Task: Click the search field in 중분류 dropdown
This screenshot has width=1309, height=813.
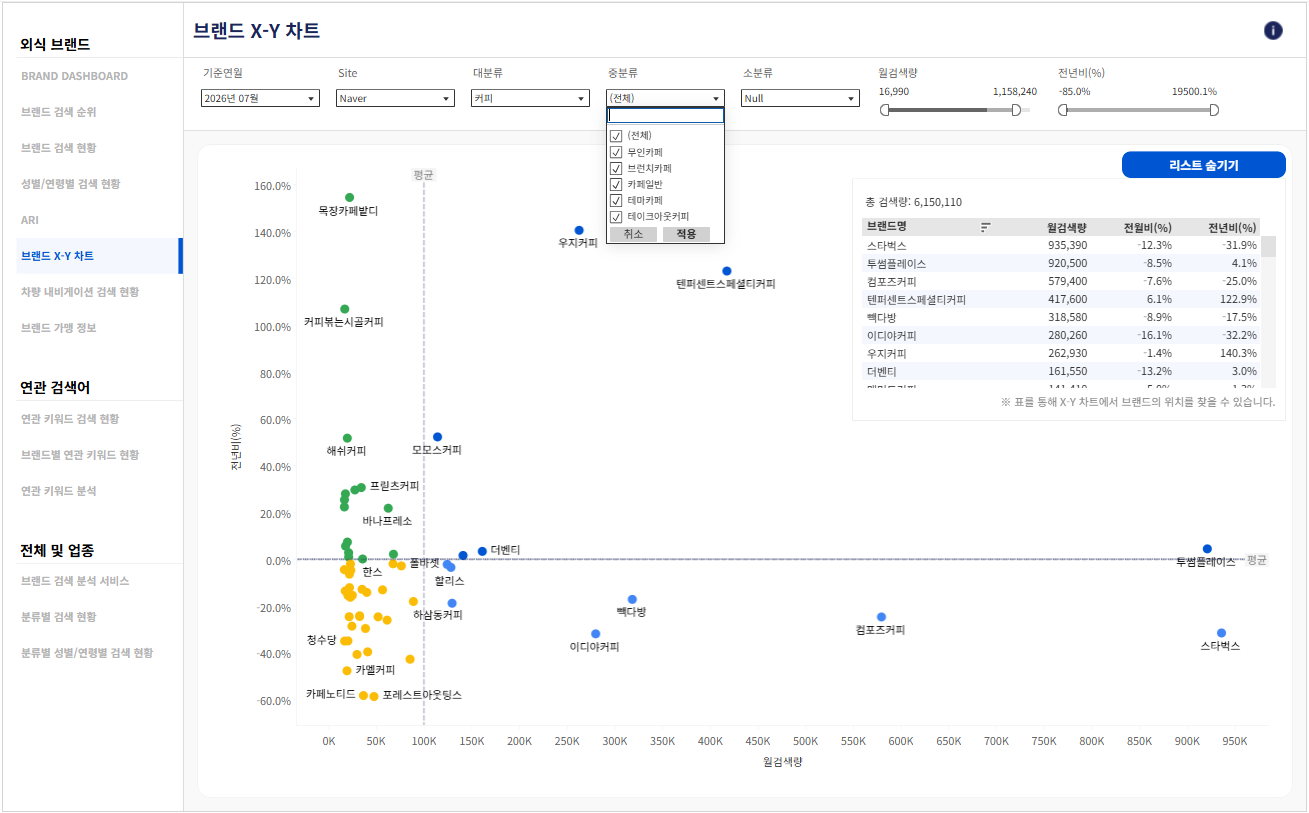Action: click(666, 115)
